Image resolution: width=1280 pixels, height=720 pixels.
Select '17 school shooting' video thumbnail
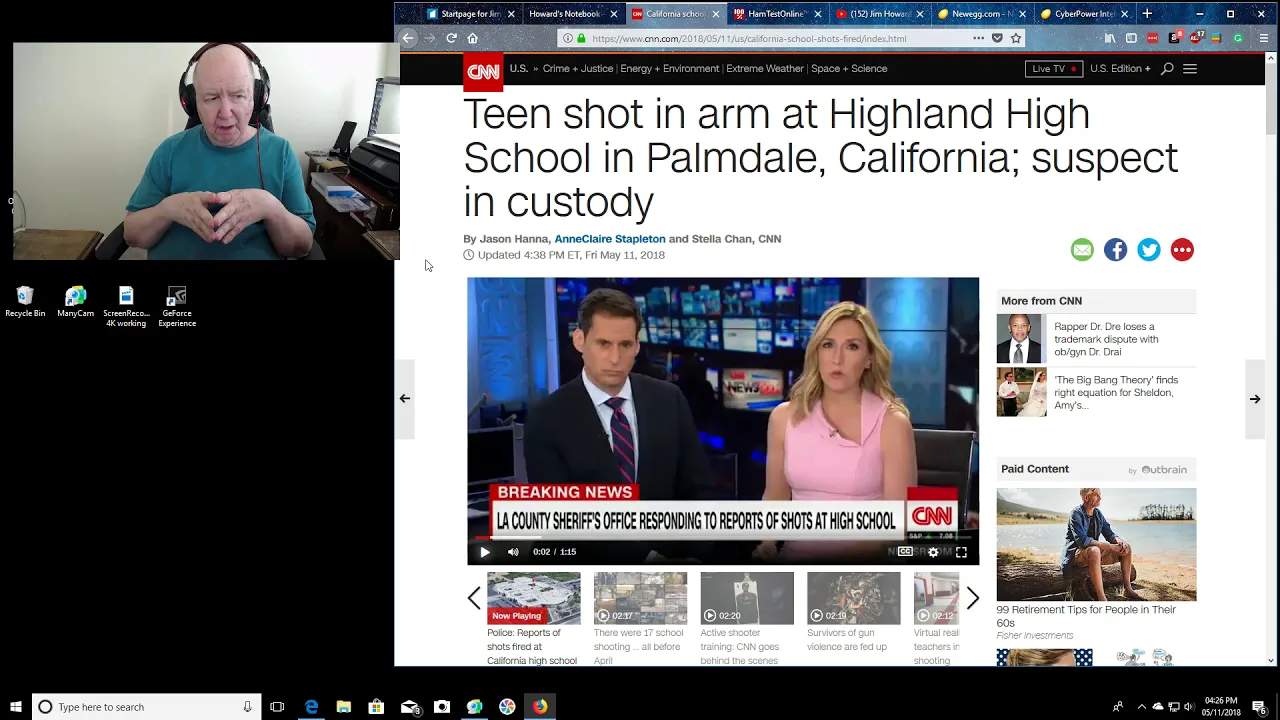point(640,598)
